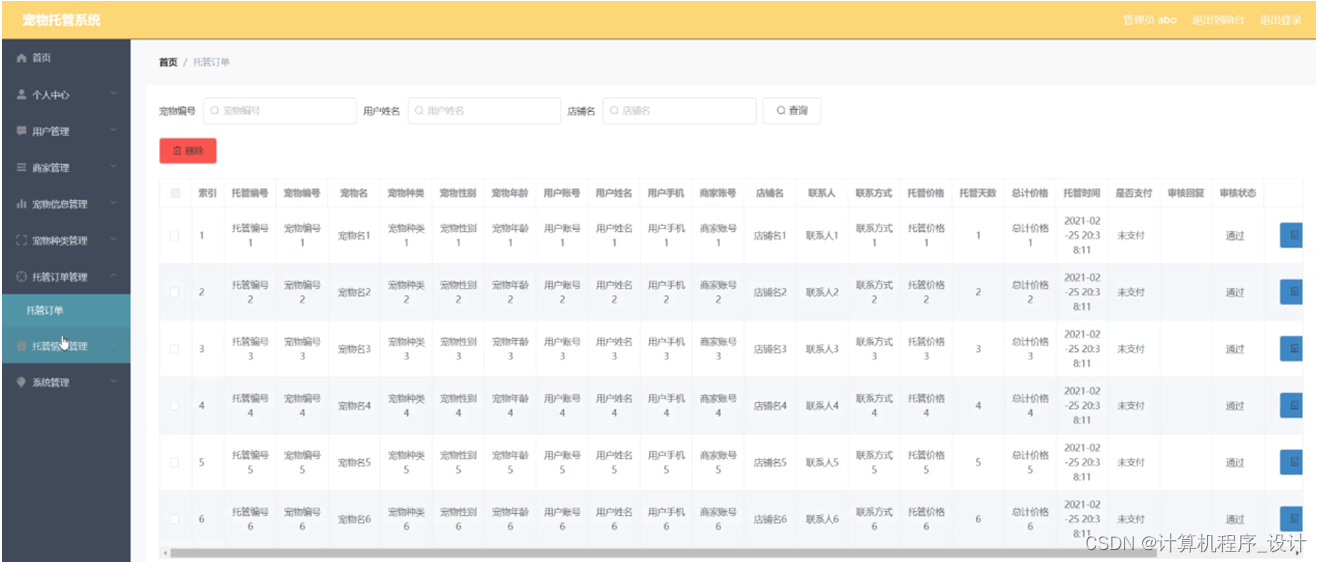Click the search icon in 用户姓名 field
Image resolution: width=1322 pixels, height=562 pixels.
click(420, 111)
